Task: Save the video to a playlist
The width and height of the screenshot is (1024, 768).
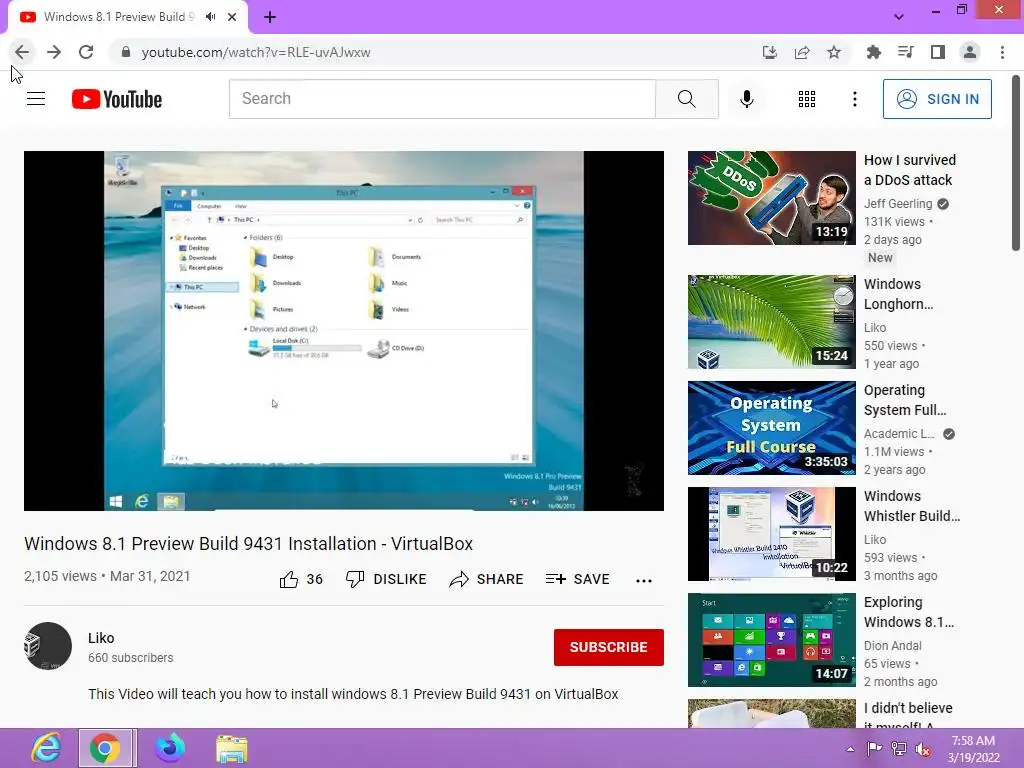Action: 578,579
